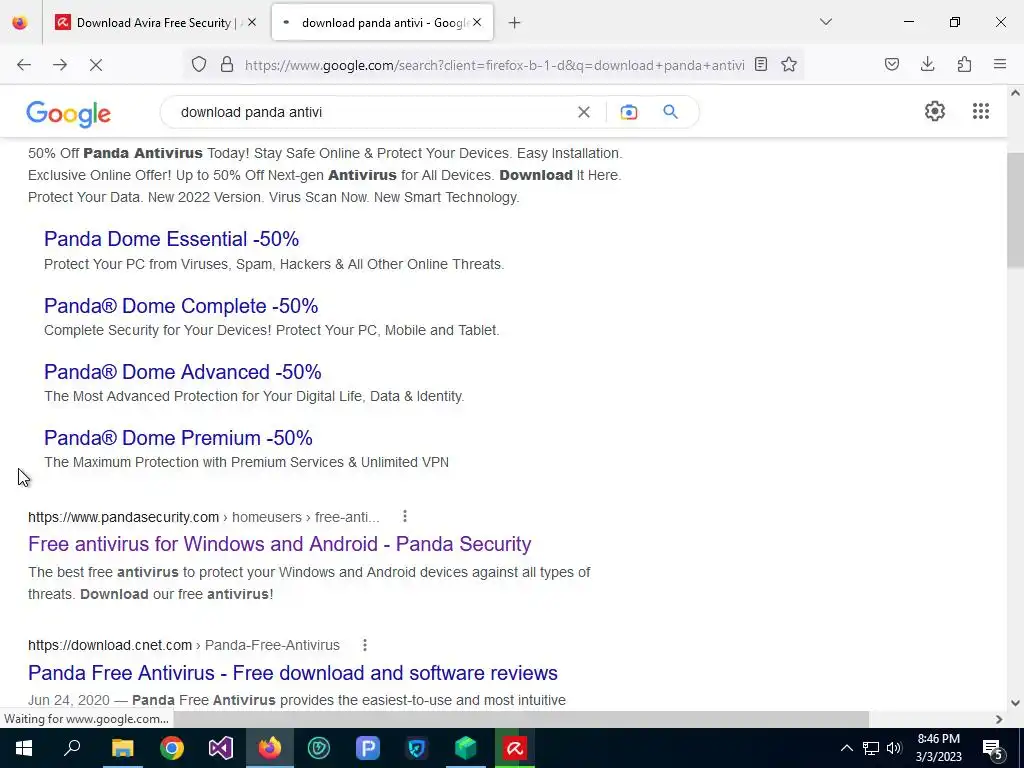List all tabs dropdown arrow

click(x=826, y=22)
